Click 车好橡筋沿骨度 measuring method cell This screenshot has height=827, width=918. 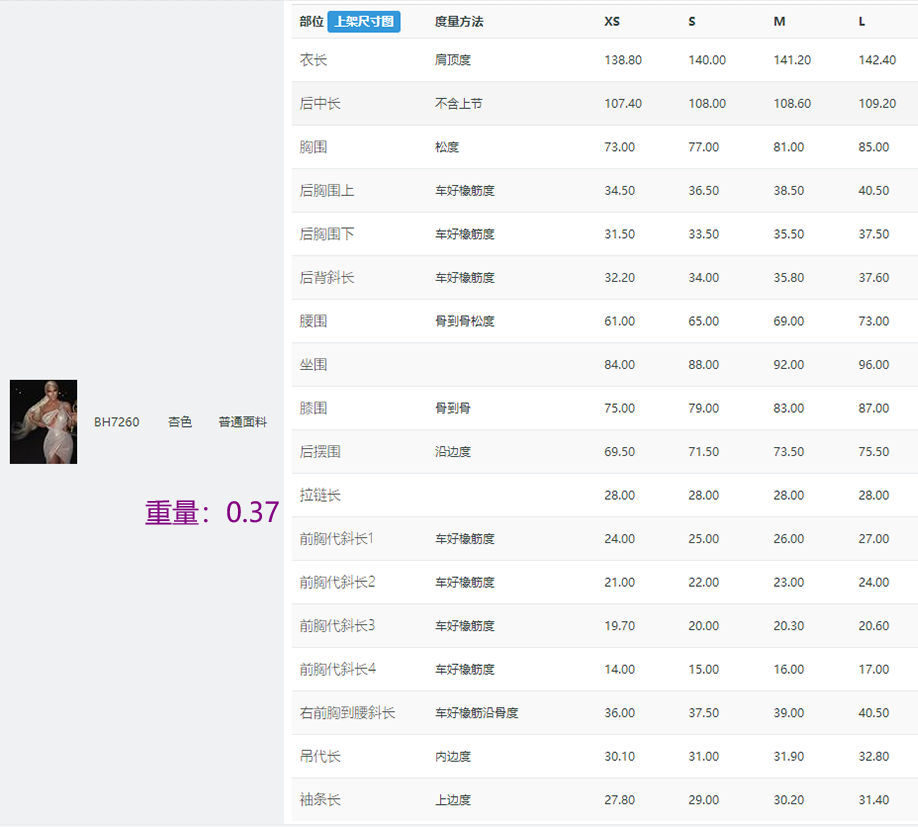[477, 713]
